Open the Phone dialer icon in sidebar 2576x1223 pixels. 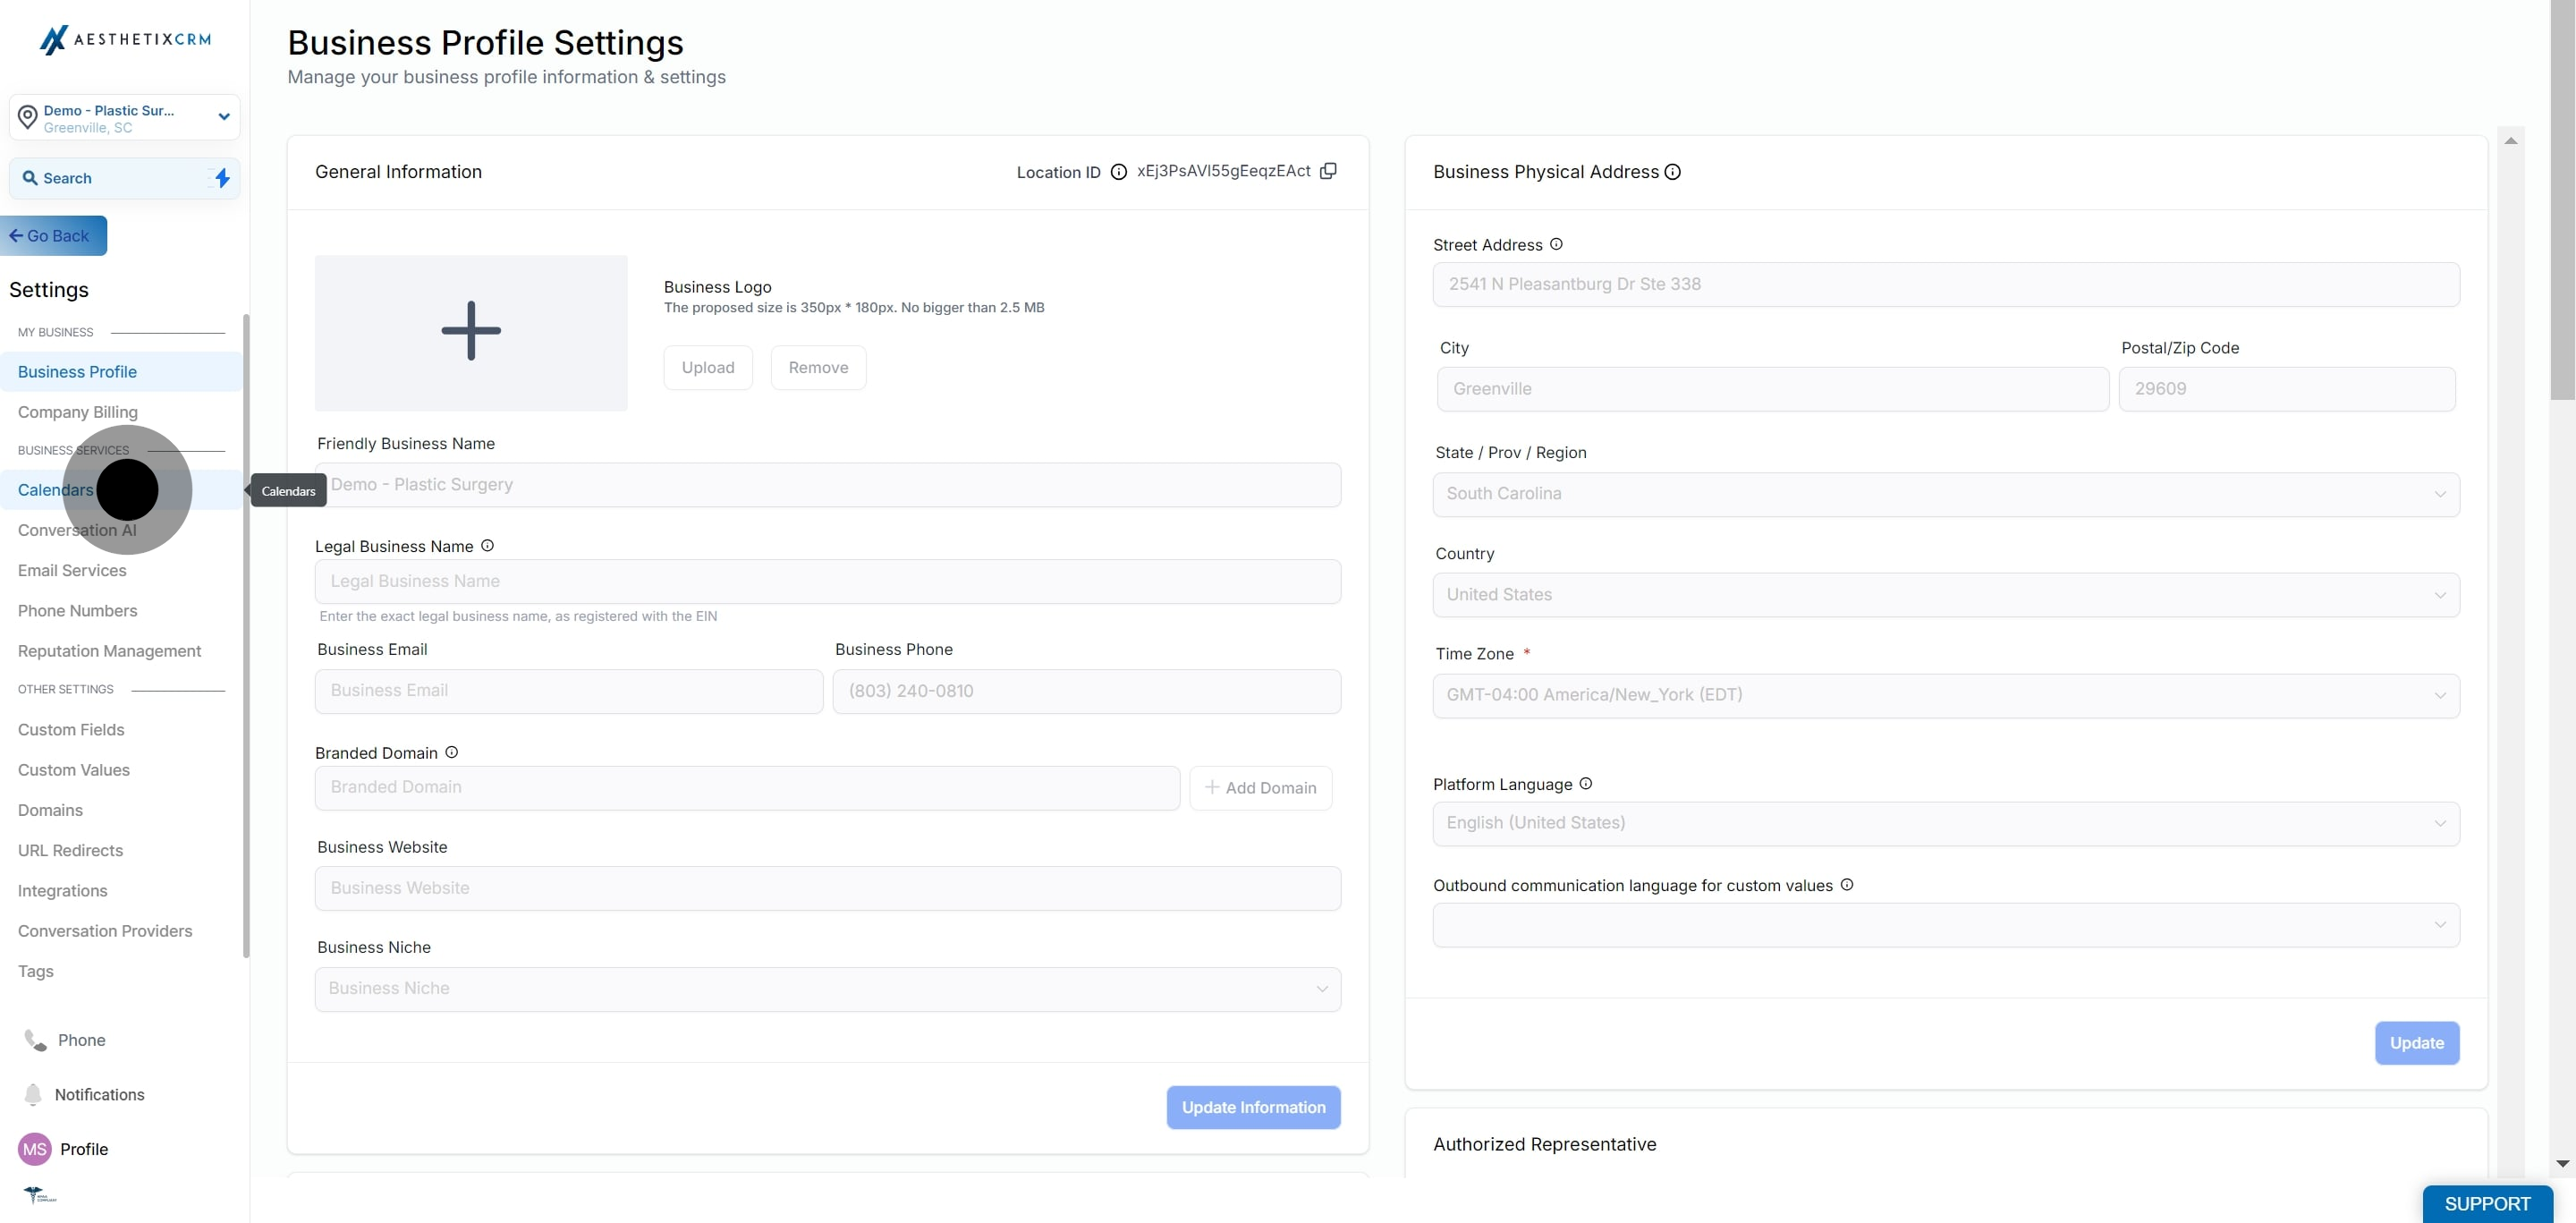click(35, 1040)
